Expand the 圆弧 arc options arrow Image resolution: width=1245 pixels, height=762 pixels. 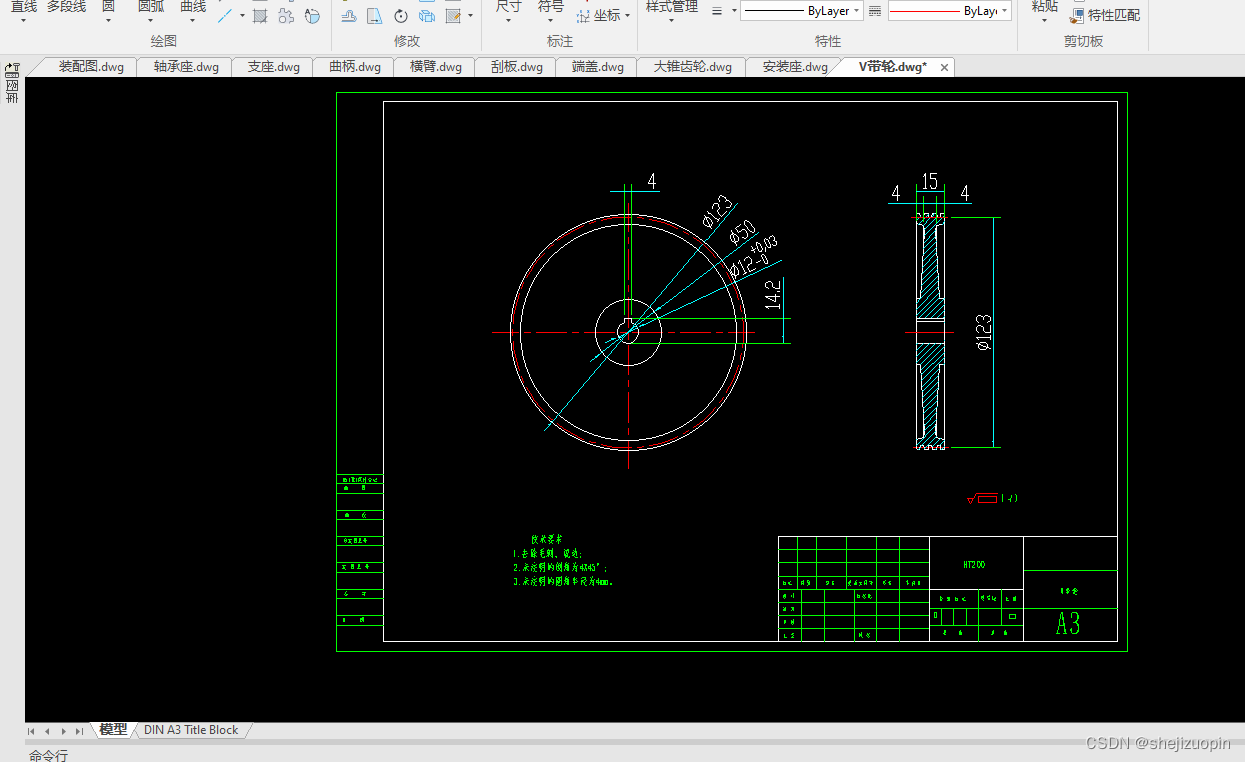pos(150,21)
